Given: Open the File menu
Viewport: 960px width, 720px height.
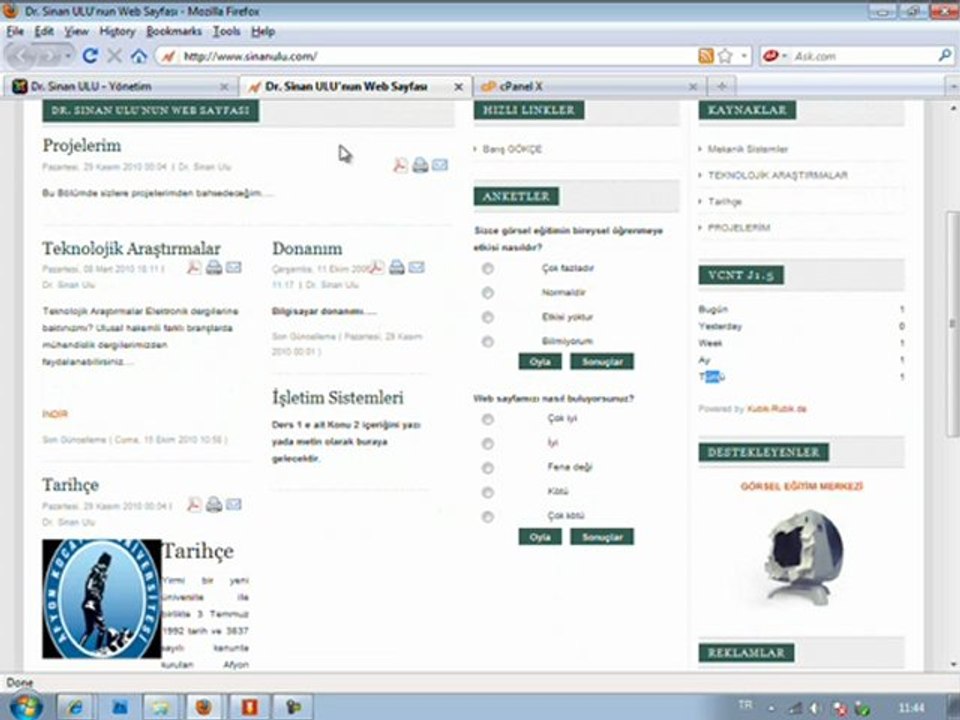Looking at the screenshot, I should coord(15,31).
